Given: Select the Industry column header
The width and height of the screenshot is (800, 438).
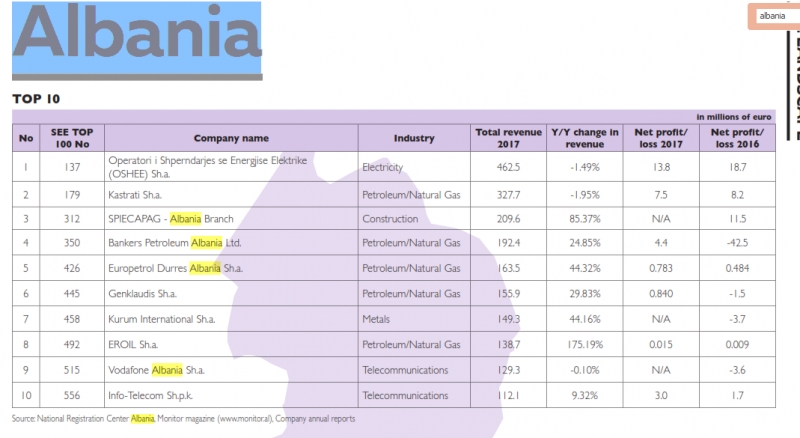Looking at the screenshot, I should (x=414, y=138).
